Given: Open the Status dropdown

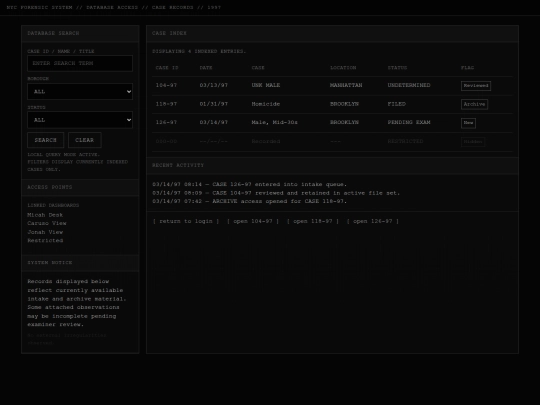Looking at the screenshot, I should [80, 120].
